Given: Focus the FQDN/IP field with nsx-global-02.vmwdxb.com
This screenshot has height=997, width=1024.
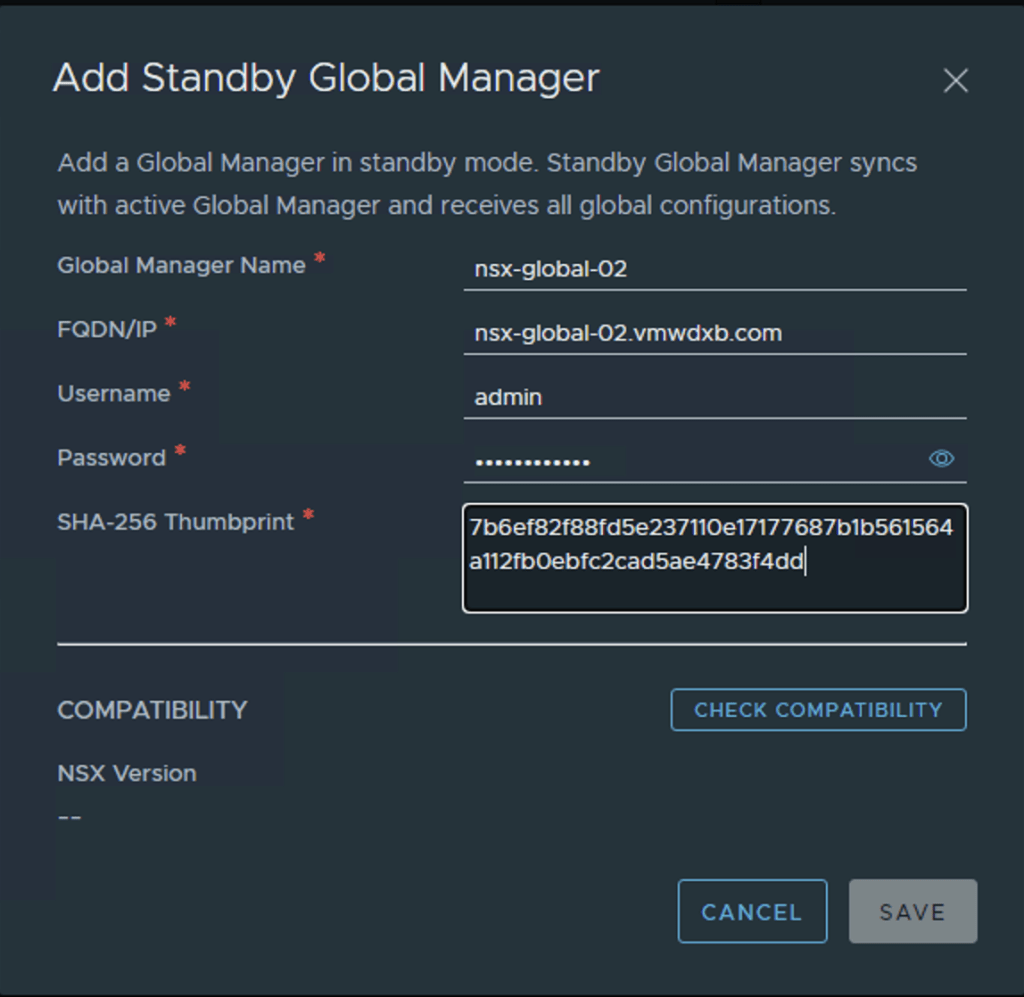Looking at the screenshot, I should 714,333.
